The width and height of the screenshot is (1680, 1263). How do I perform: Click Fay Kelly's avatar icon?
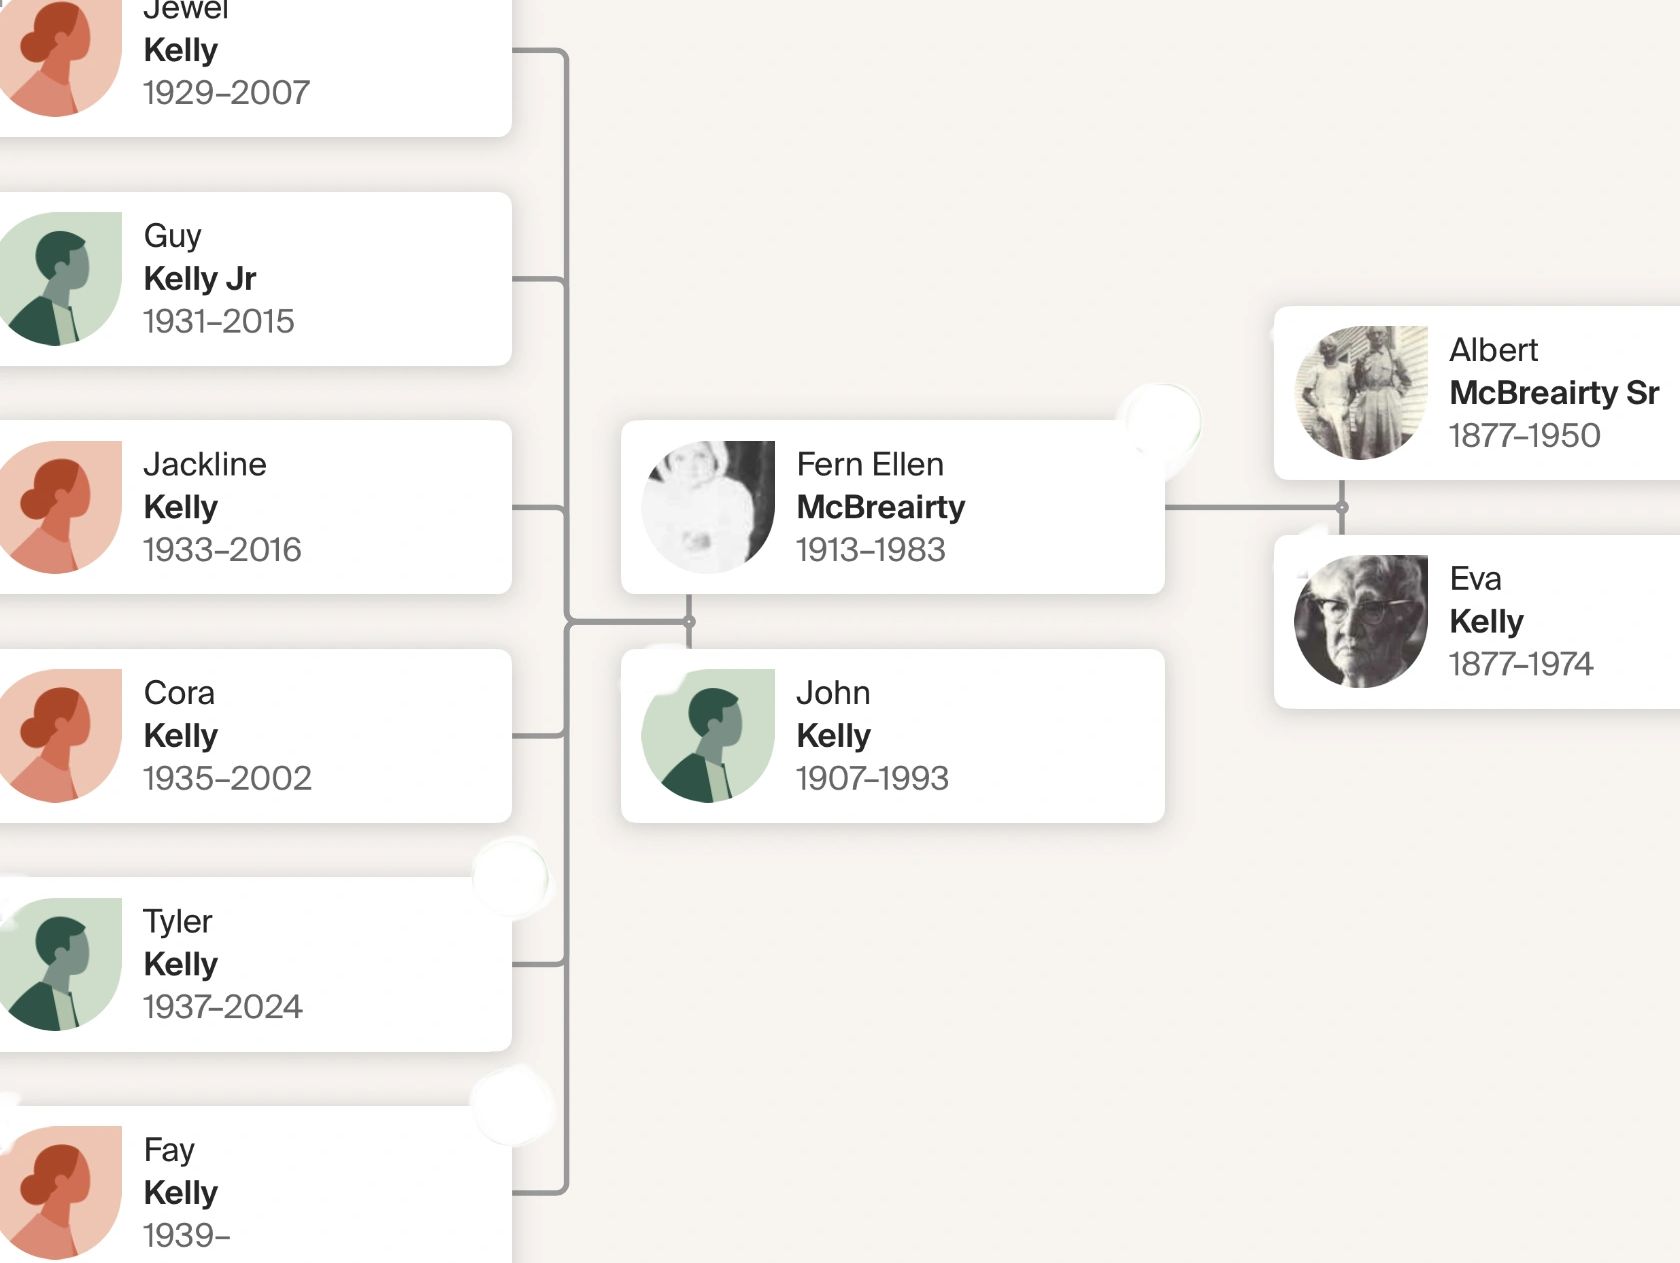pos(58,1192)
